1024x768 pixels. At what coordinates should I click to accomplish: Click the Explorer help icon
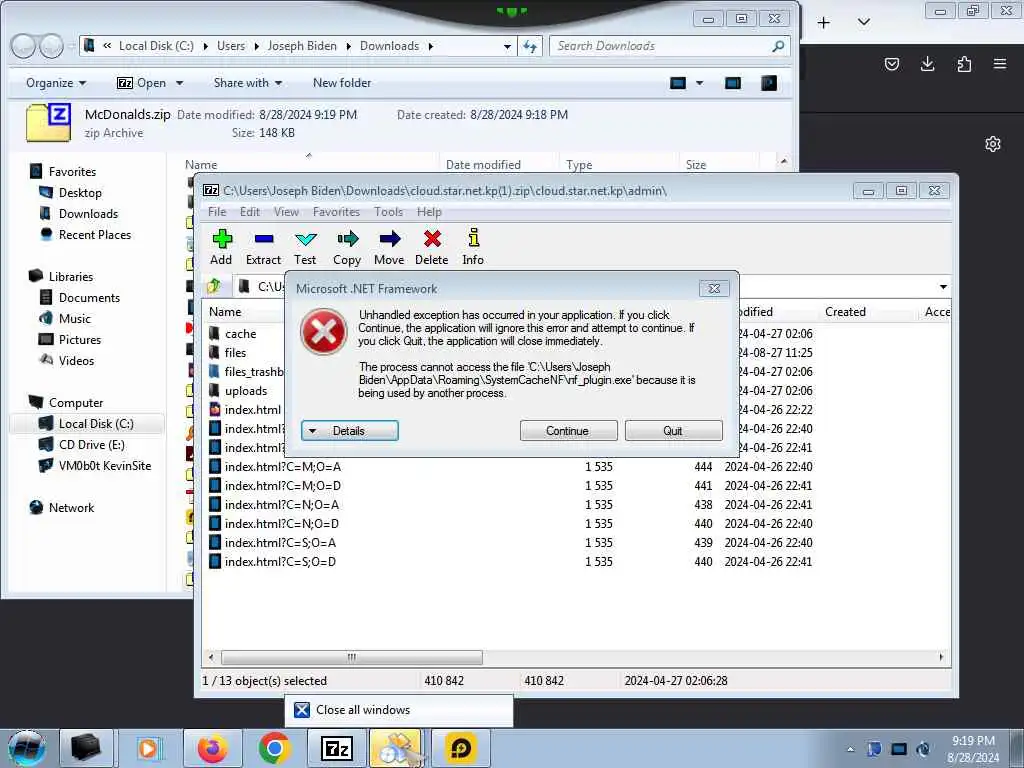pos(769,83)
